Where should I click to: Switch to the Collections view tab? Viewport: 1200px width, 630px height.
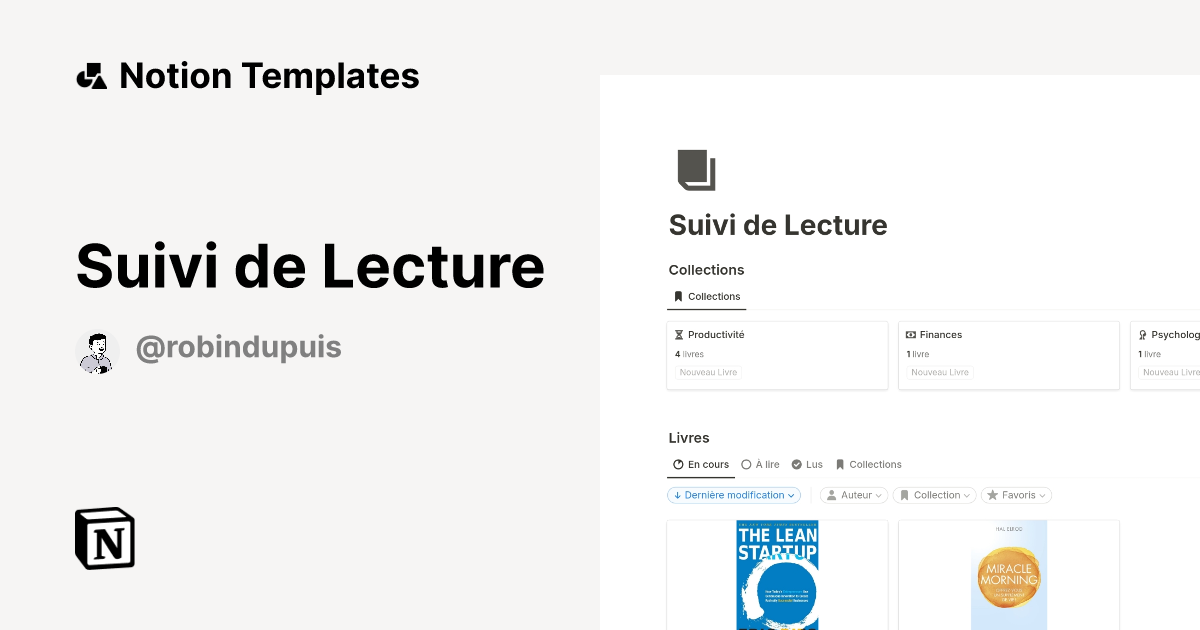point(869,464)
